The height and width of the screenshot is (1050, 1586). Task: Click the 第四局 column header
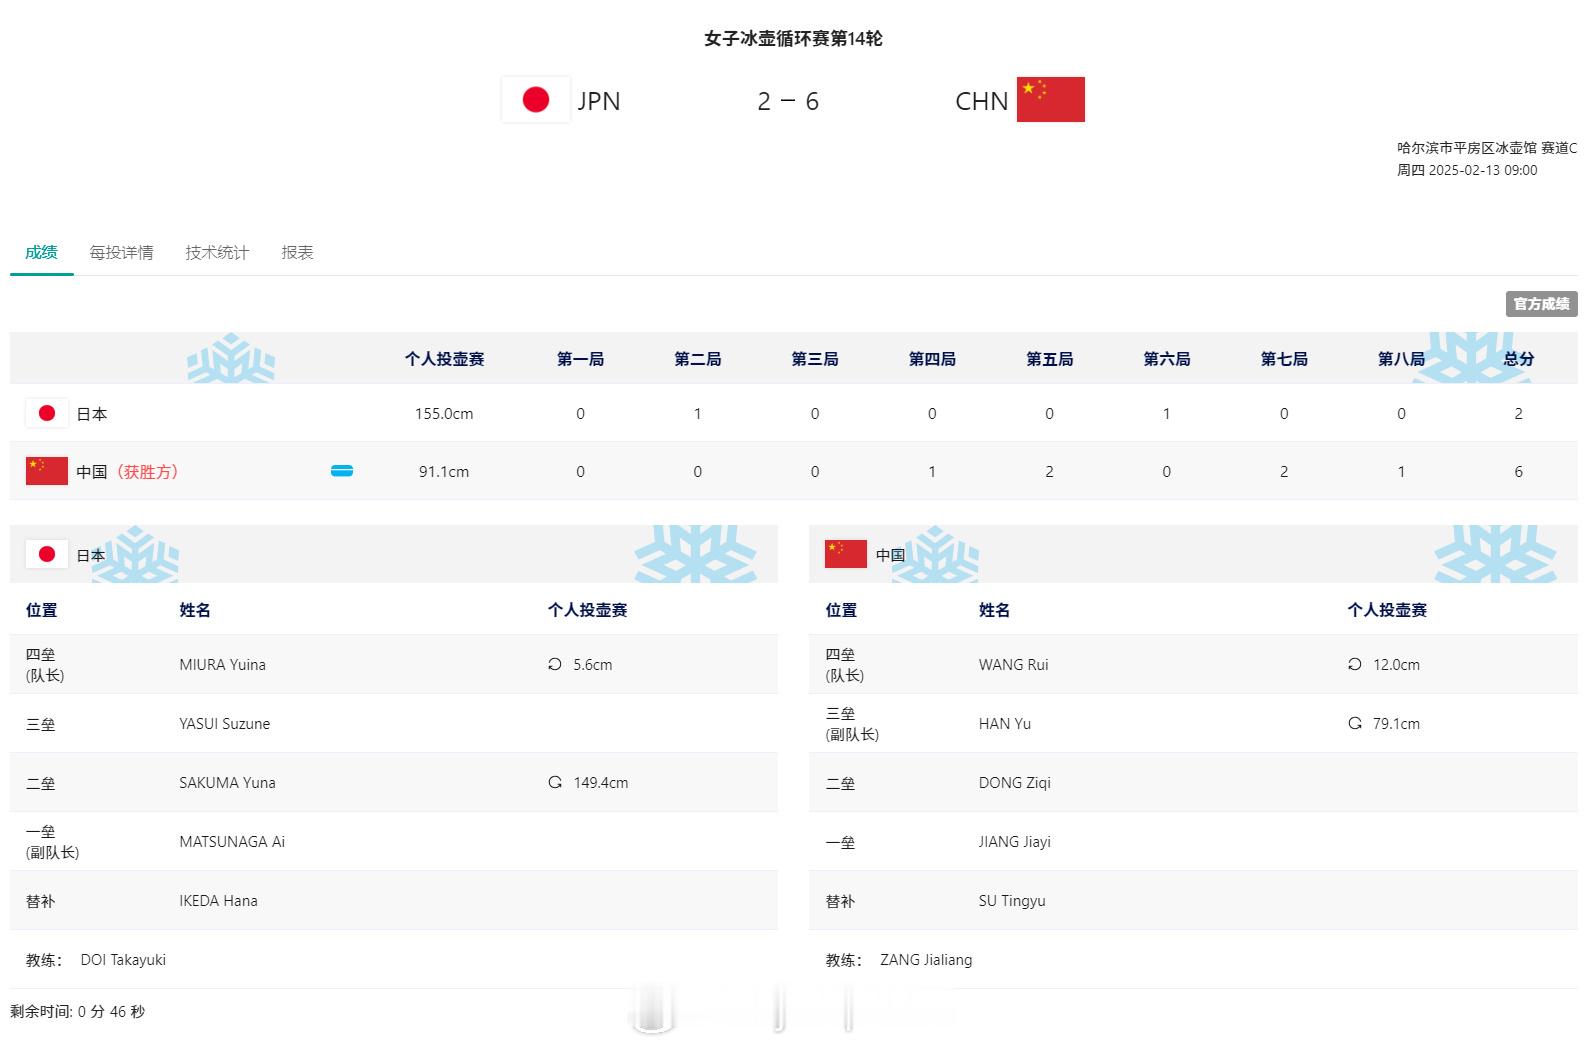(932, 359)
